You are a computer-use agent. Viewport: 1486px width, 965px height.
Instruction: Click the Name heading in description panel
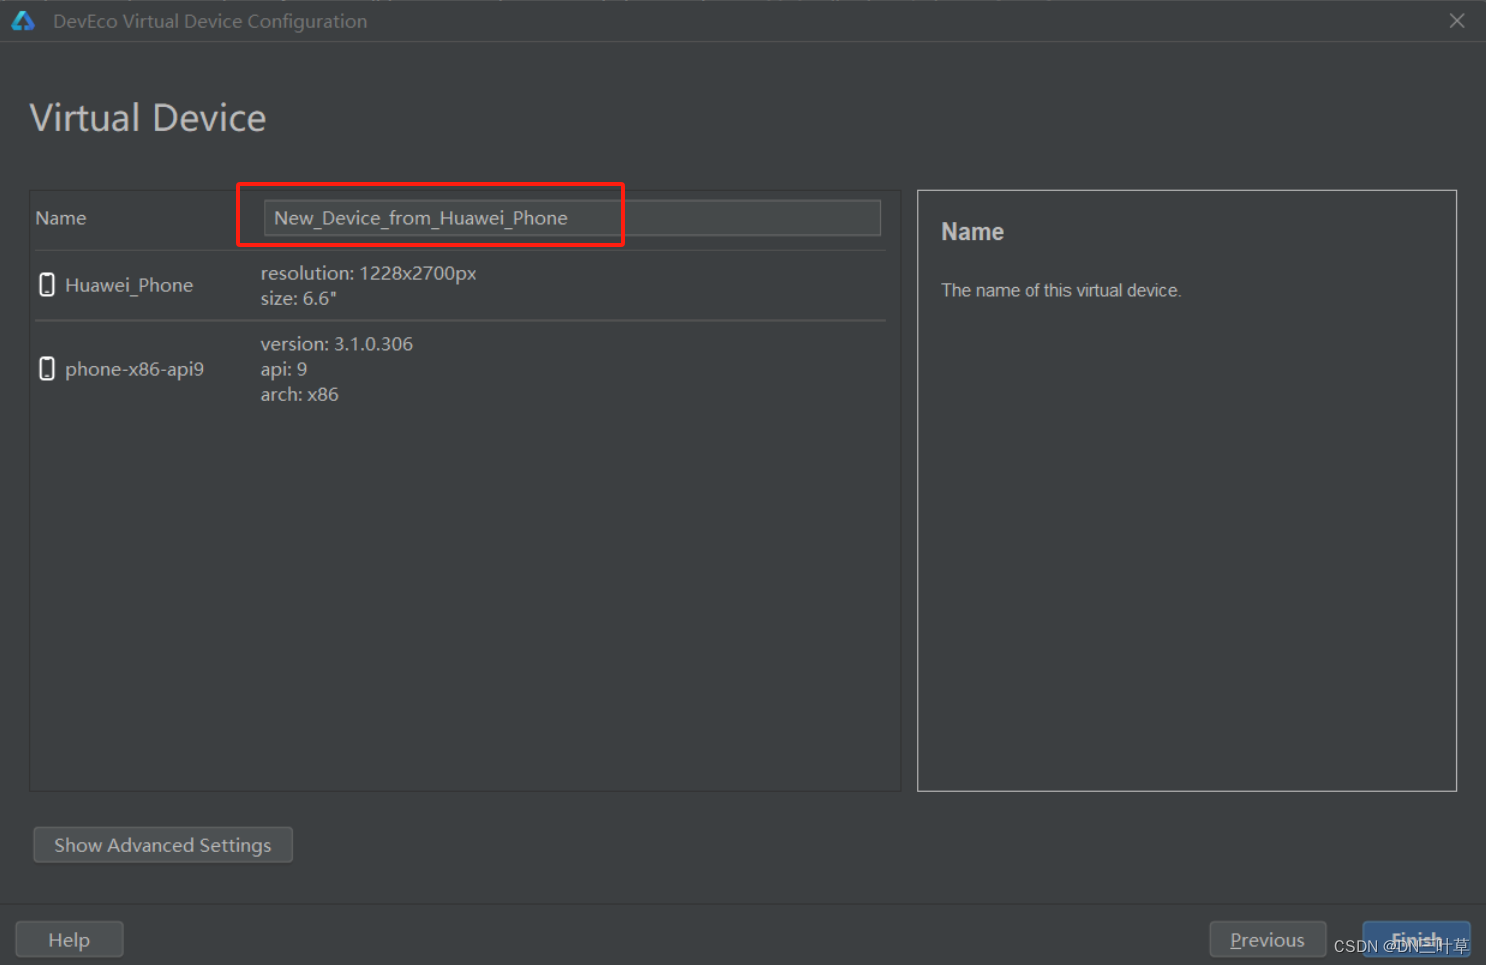click(972, 232)
